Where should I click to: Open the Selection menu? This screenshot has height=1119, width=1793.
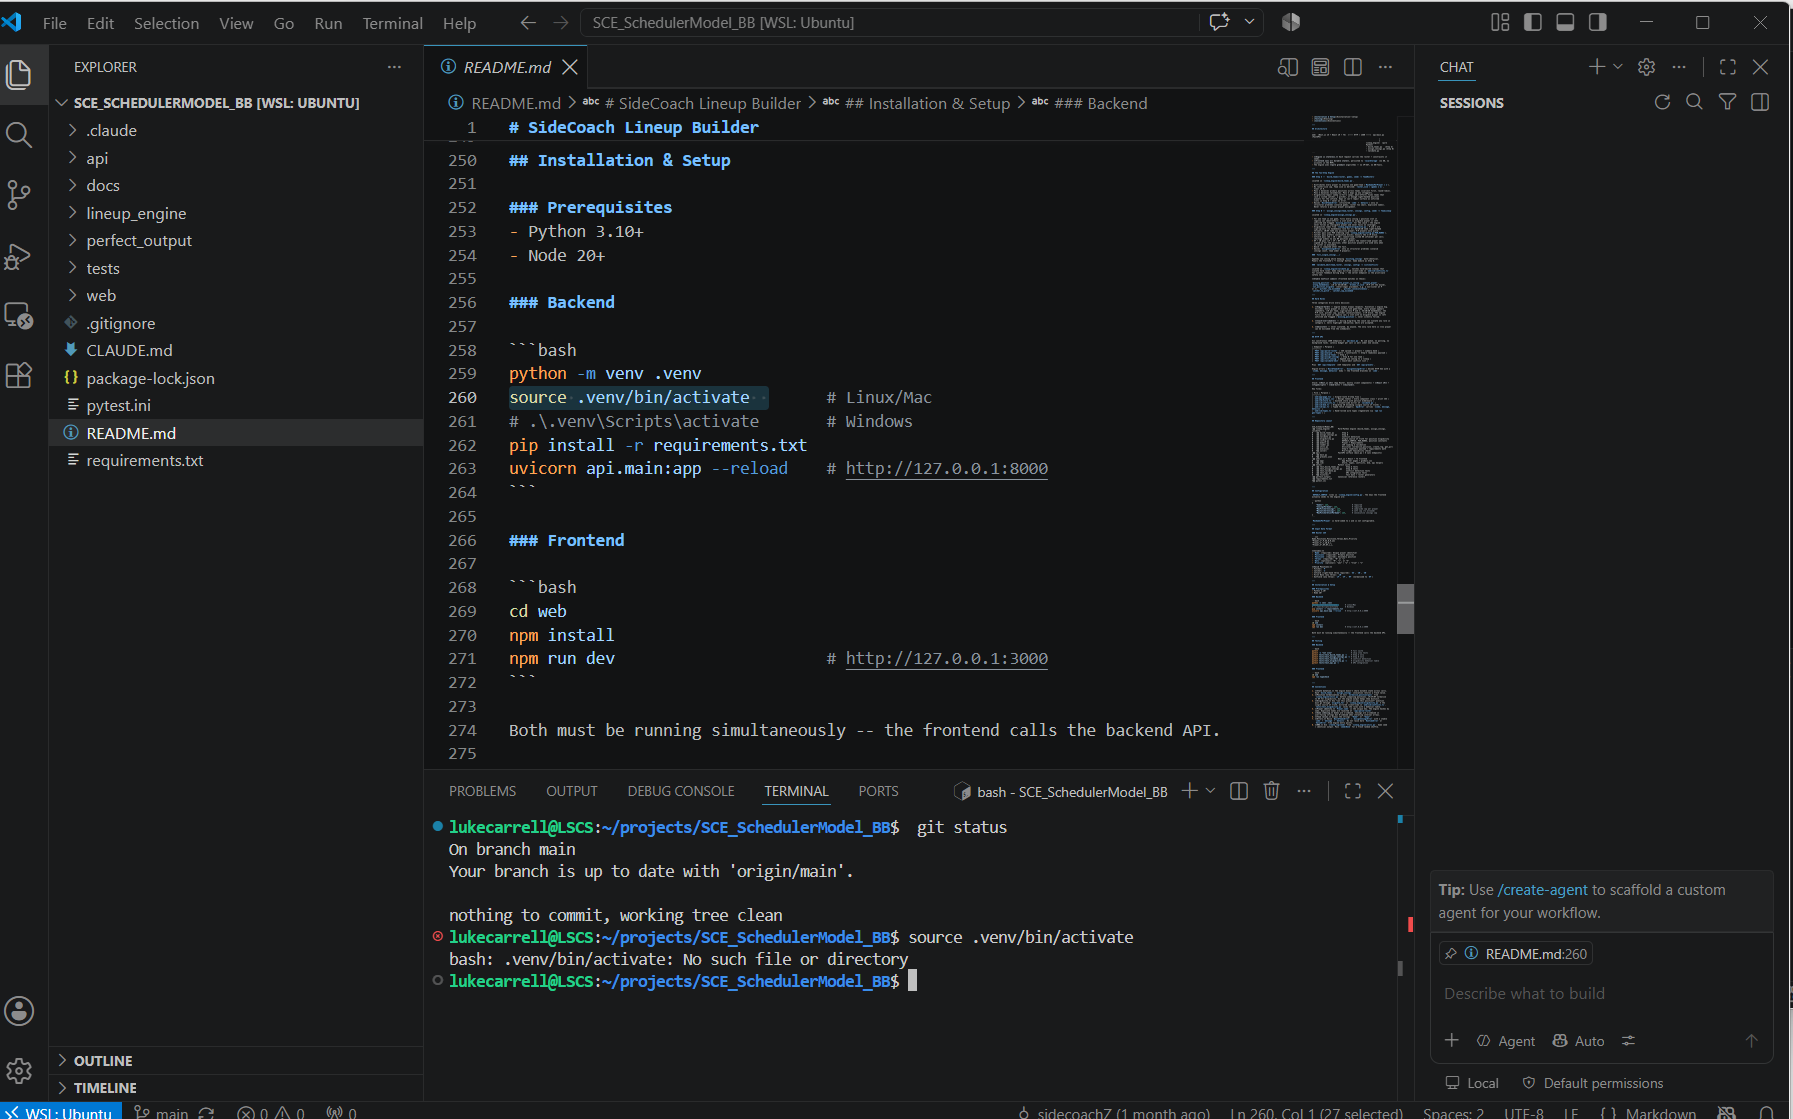pos(166,23)
